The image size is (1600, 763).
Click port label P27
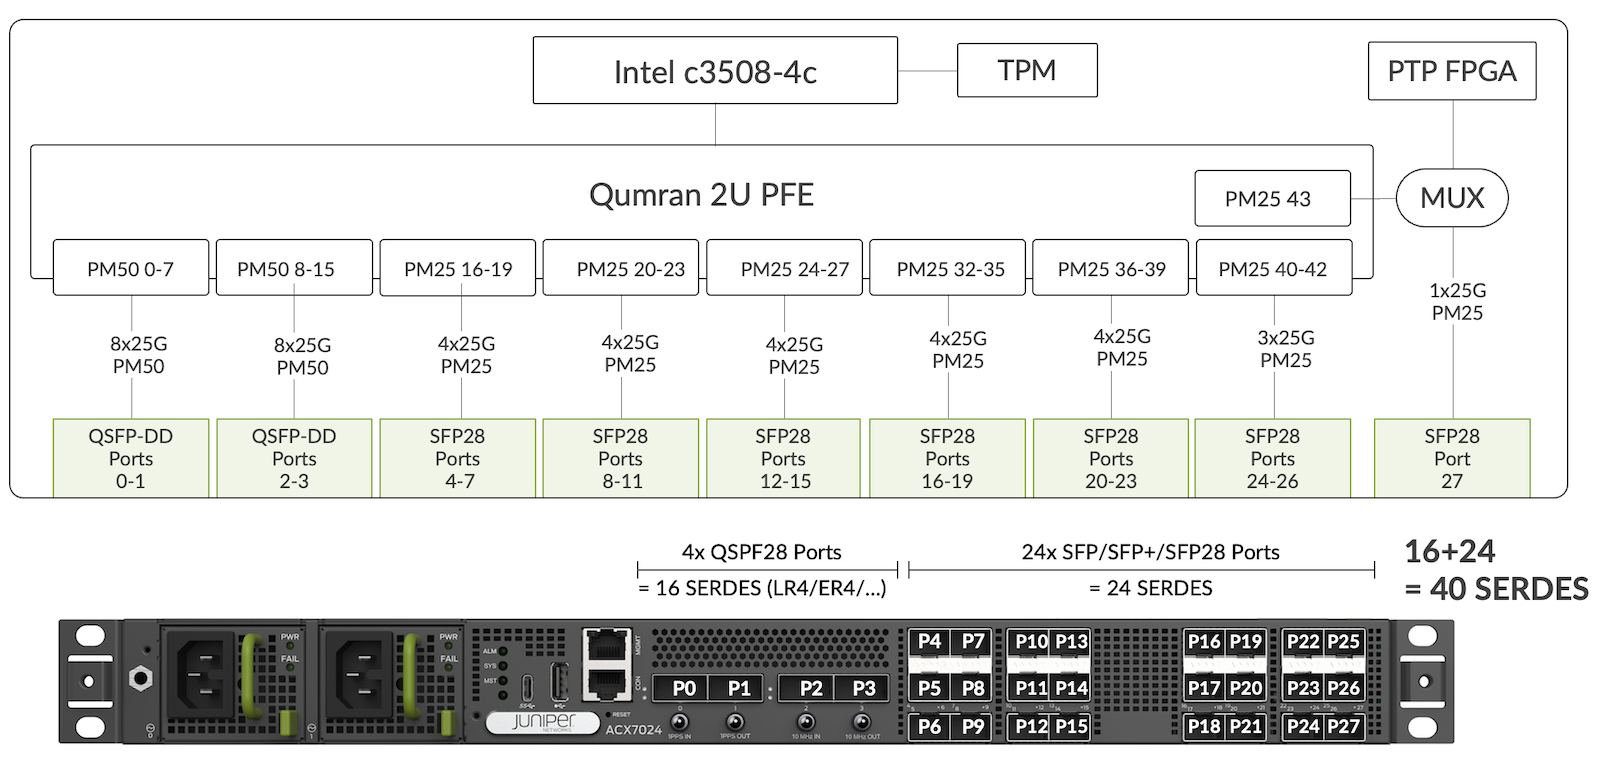(x=1344, y=727)
